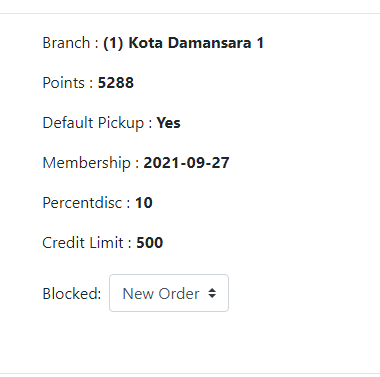380x377 pixels.
Task: Open the Blocked dropdown showing New Order
Action: [x=169, y=293]
